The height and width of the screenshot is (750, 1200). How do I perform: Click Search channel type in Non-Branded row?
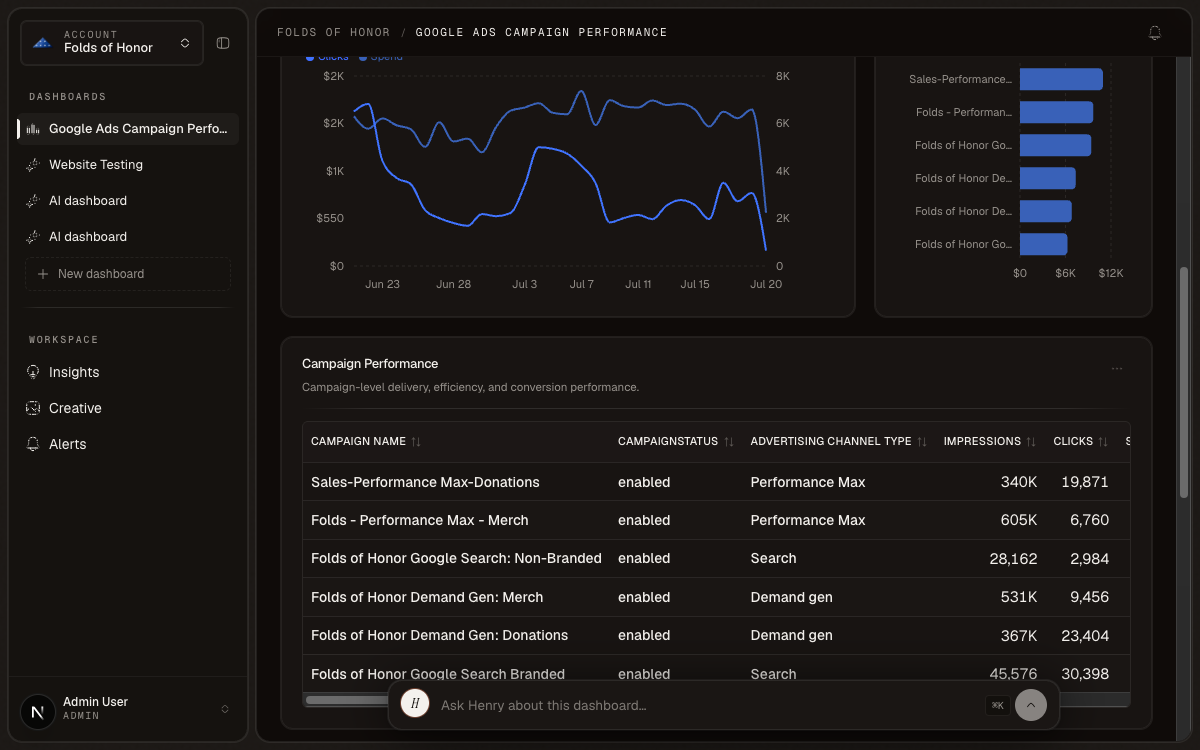point(774,558)
